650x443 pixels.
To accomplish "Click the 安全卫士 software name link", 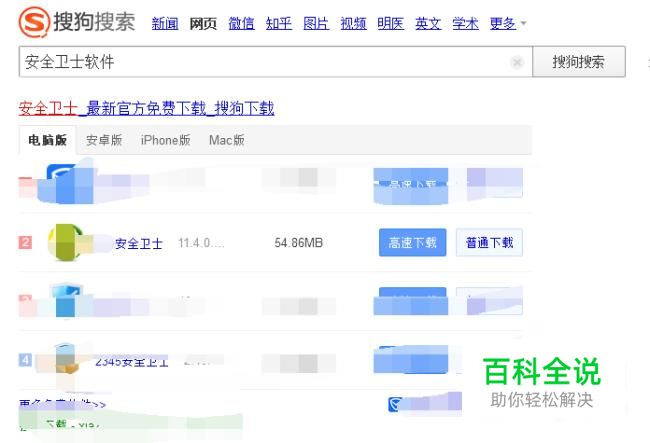I will pos(139,243).
